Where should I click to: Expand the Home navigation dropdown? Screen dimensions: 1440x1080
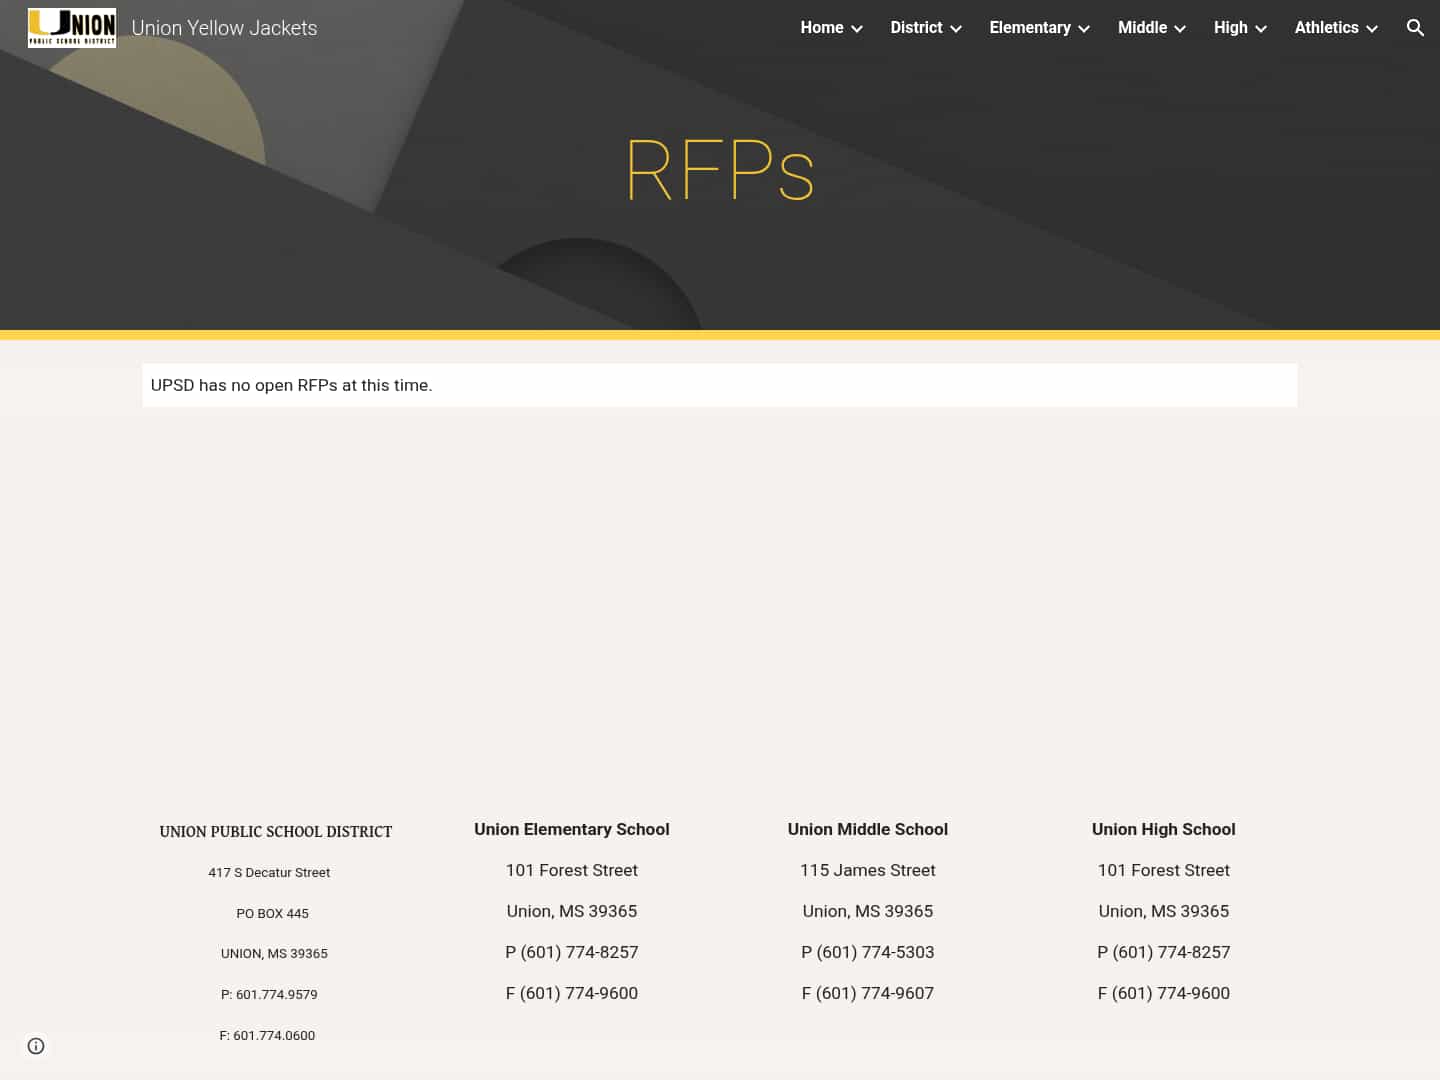click(x=857, y=28)
